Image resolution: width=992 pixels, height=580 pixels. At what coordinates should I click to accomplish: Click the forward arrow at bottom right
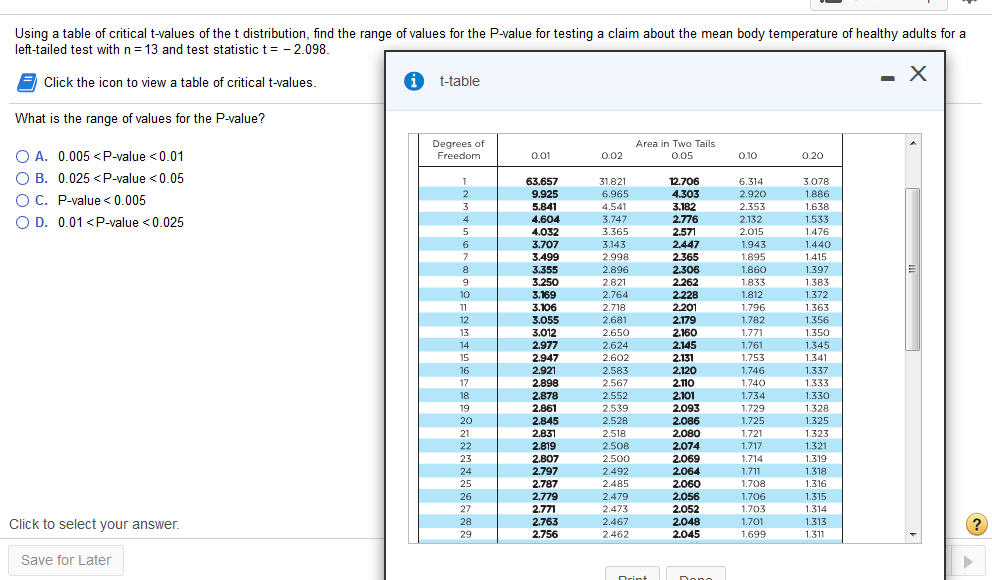(x=966, y=561)
